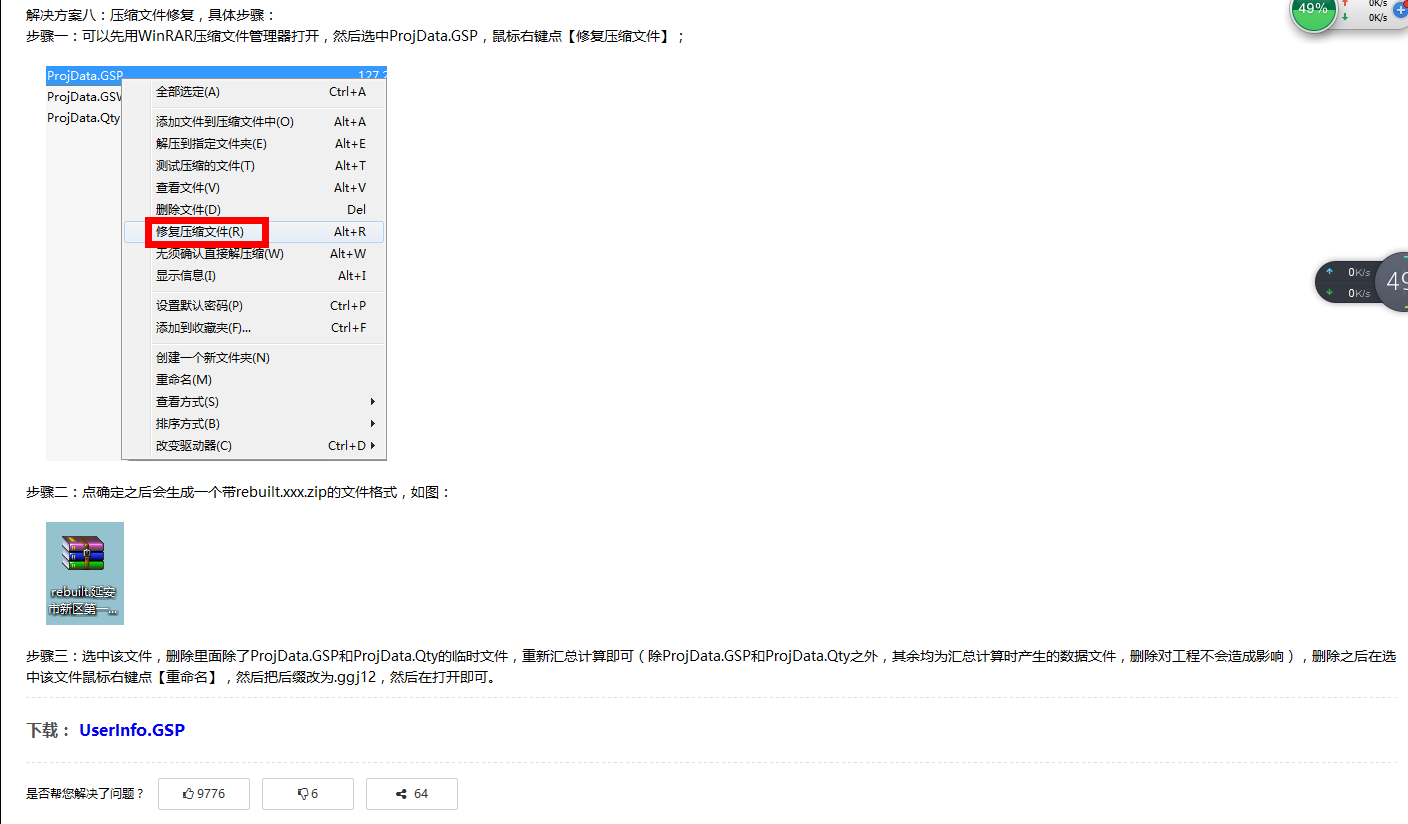Choose 添加文件到压缩文件中(O) menu entry

254,122
